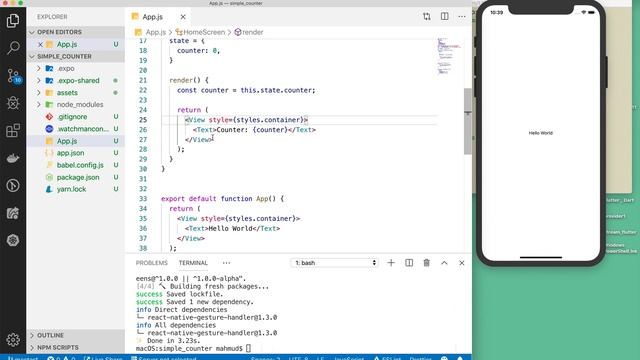Maximize the panel with chevron up
Image resolution: width=640 pixels, height=360 pixels.
coord(444,263)
